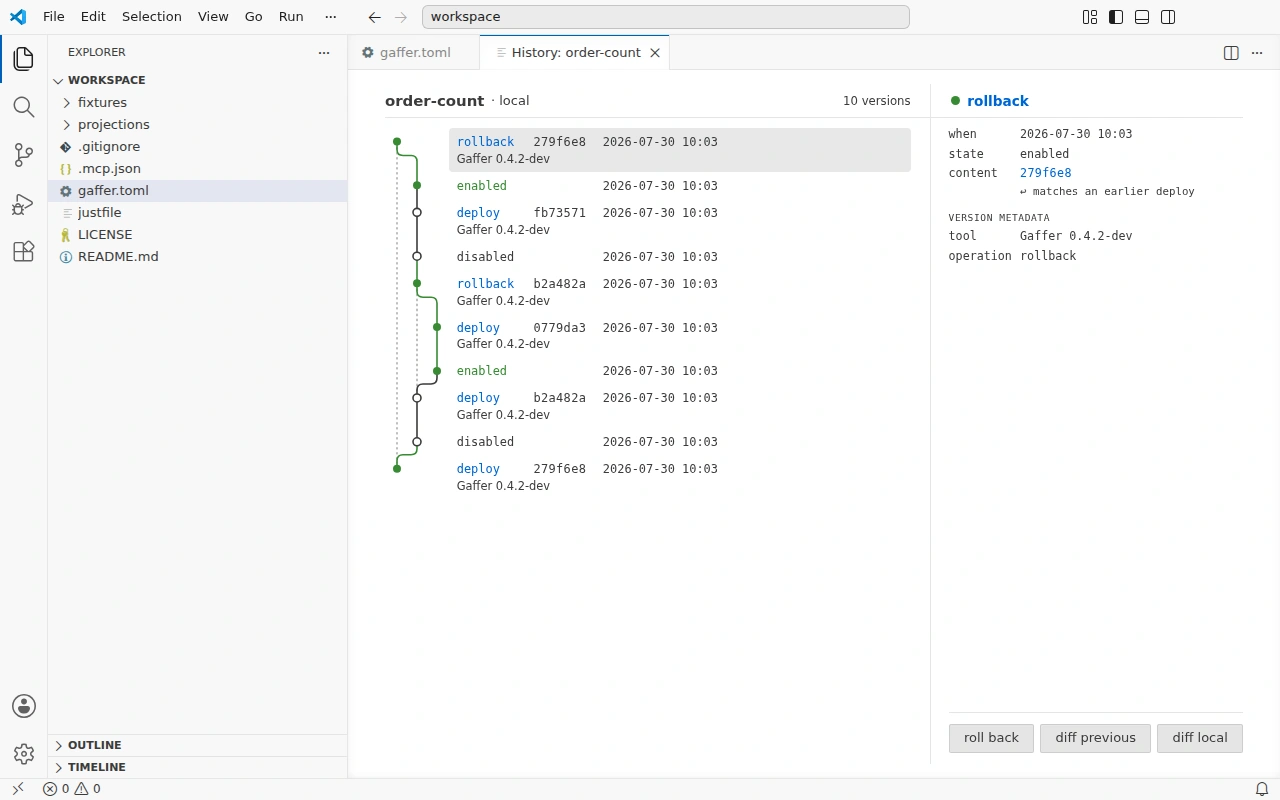Open editor More Actions ellipsis

coord(1257,53)
